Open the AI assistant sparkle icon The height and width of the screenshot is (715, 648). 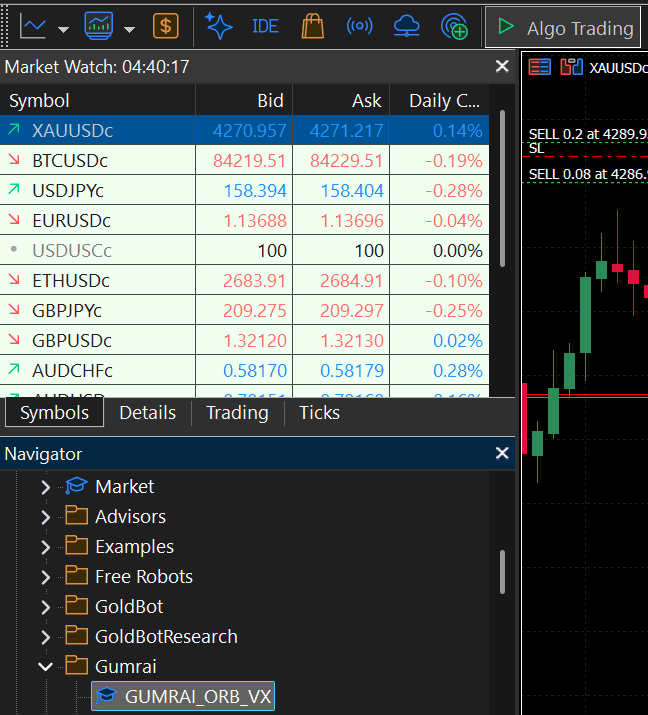[x=218, y=26]
